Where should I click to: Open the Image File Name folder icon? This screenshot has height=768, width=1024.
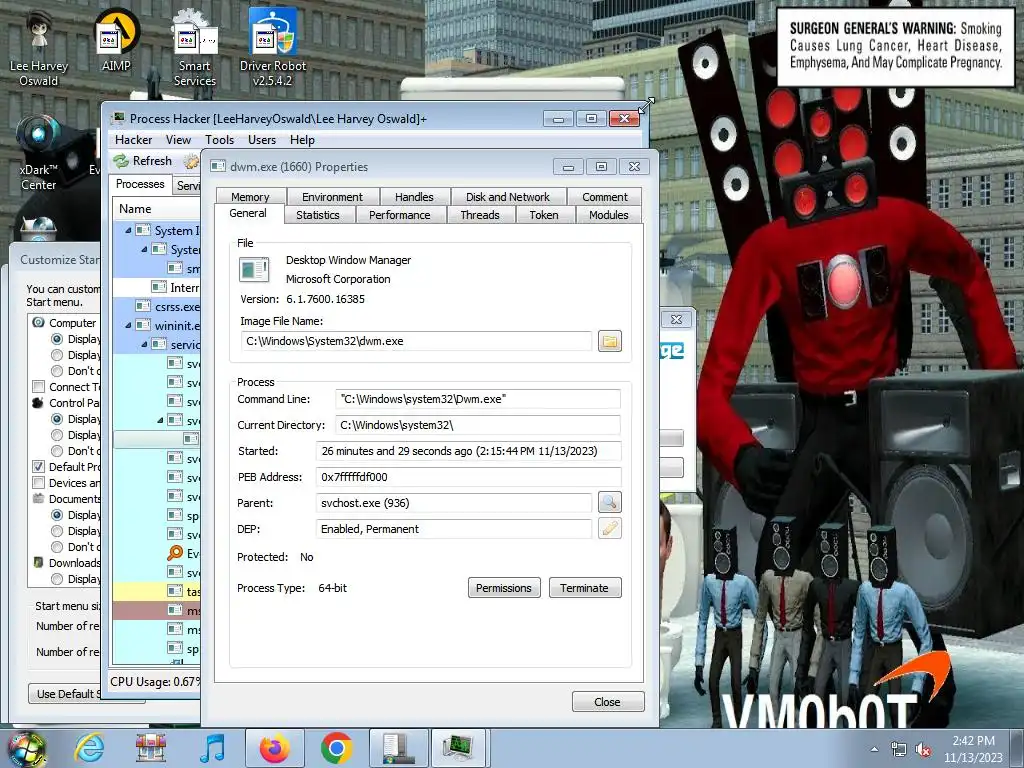coord(609,341)
